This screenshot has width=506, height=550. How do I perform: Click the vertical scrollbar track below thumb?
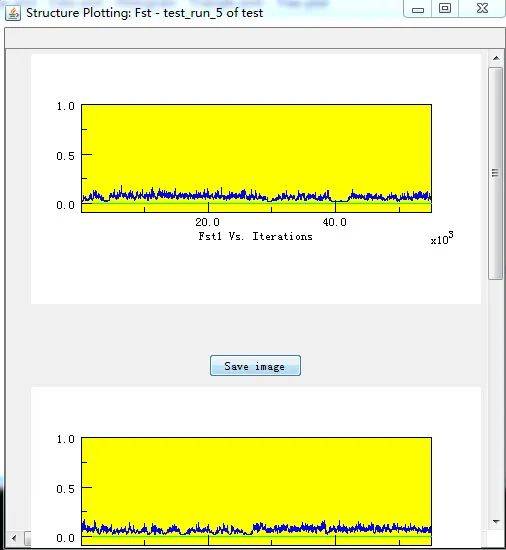(x=496, y=396)
